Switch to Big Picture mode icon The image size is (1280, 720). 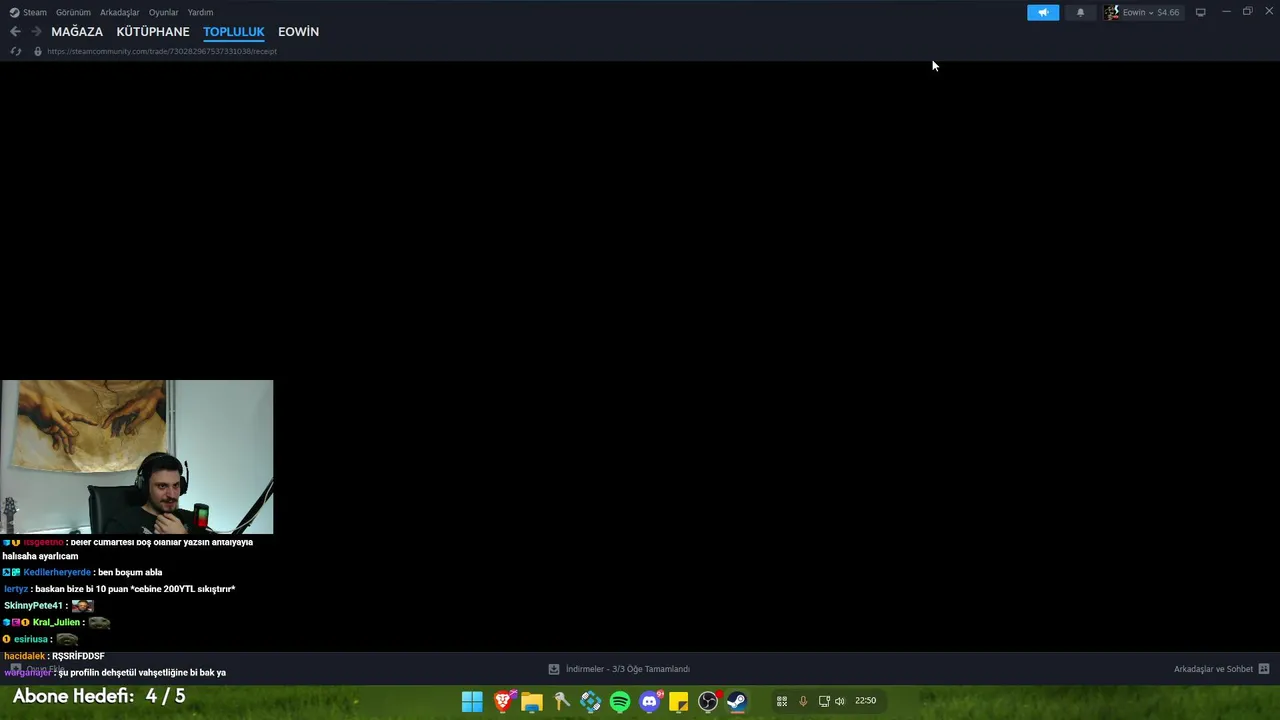pos(1200,12)
